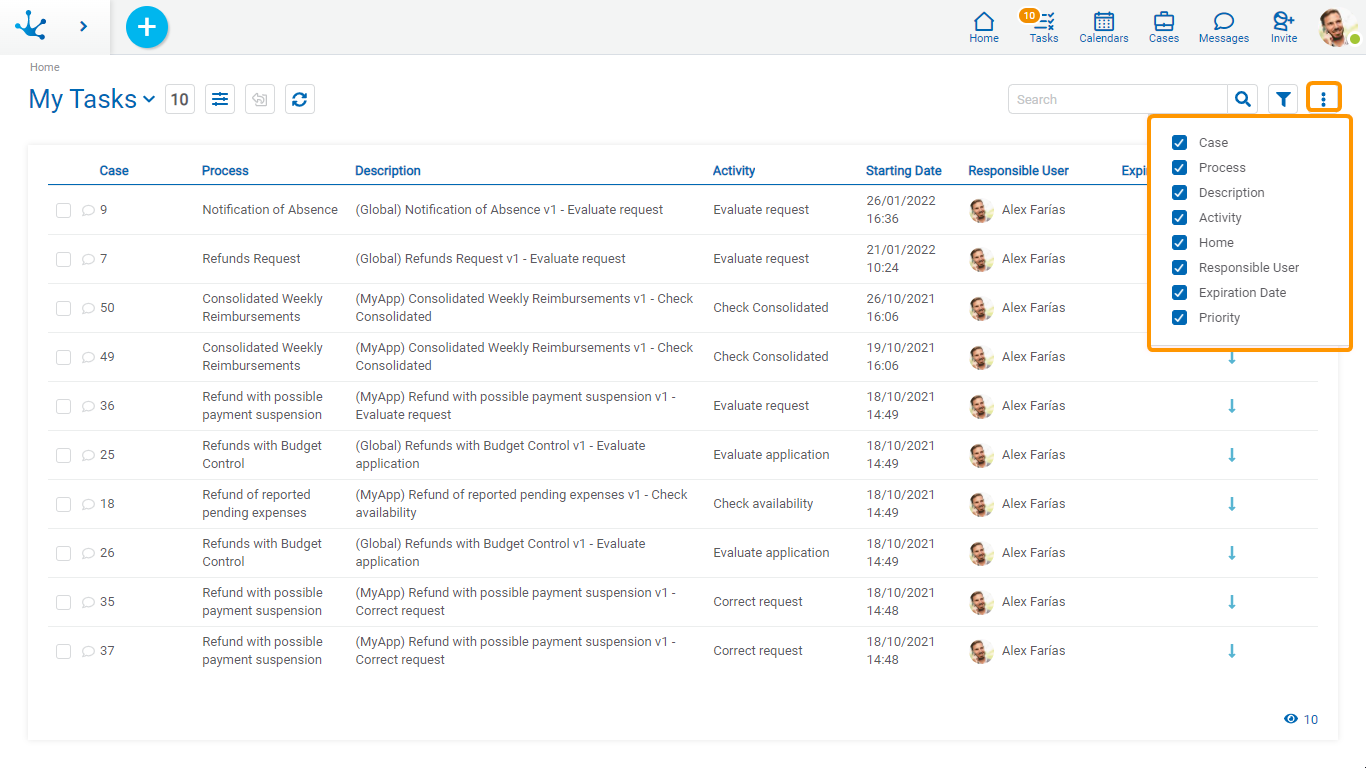Click the blue plus create button

pos(147,27)
